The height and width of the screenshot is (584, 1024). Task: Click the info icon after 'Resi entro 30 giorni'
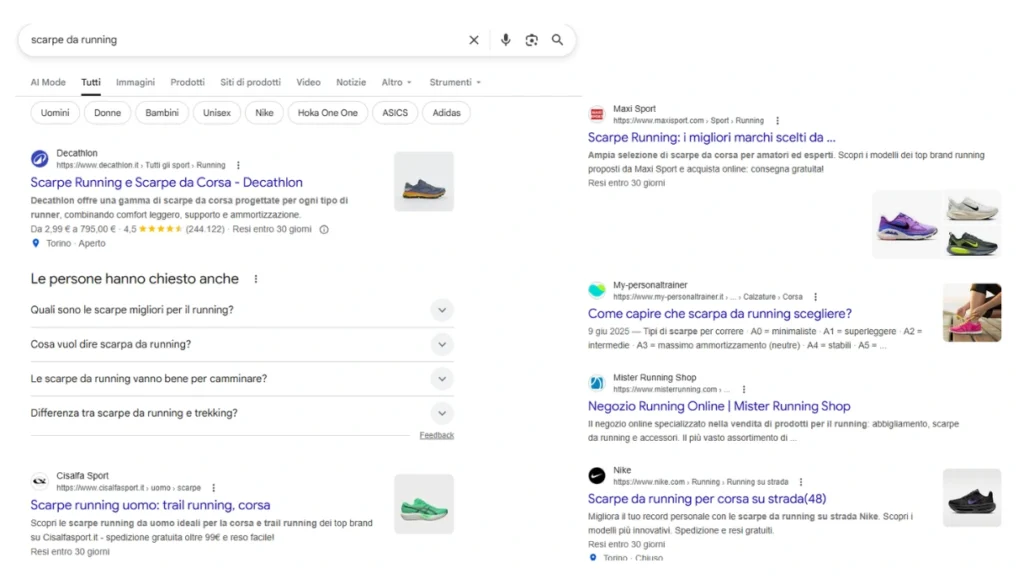[x=323, y=229]
